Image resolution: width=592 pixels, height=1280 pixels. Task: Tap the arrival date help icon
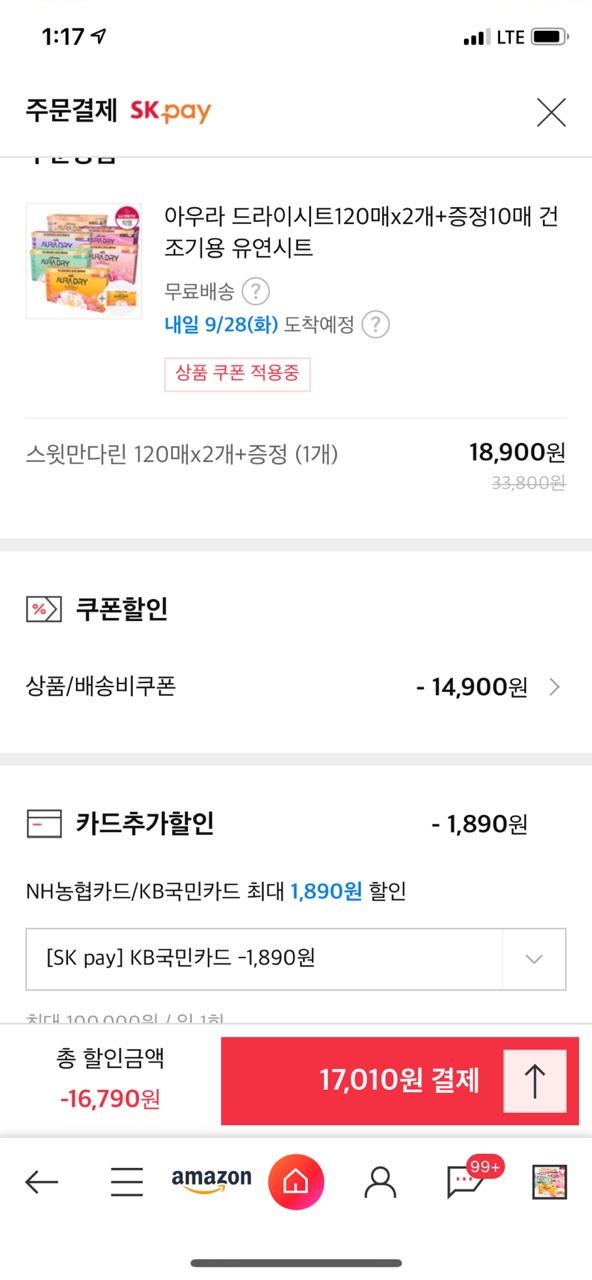pyautogui.click(x=375, y=324)
